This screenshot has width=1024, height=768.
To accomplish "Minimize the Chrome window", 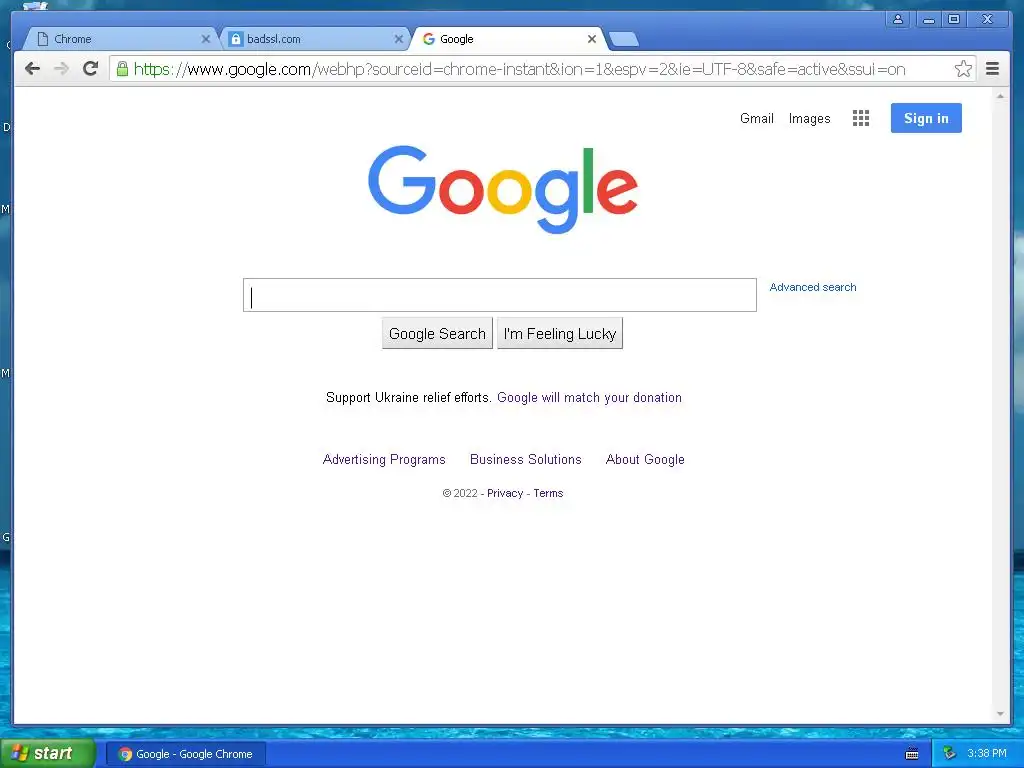I will click(928, 19).
